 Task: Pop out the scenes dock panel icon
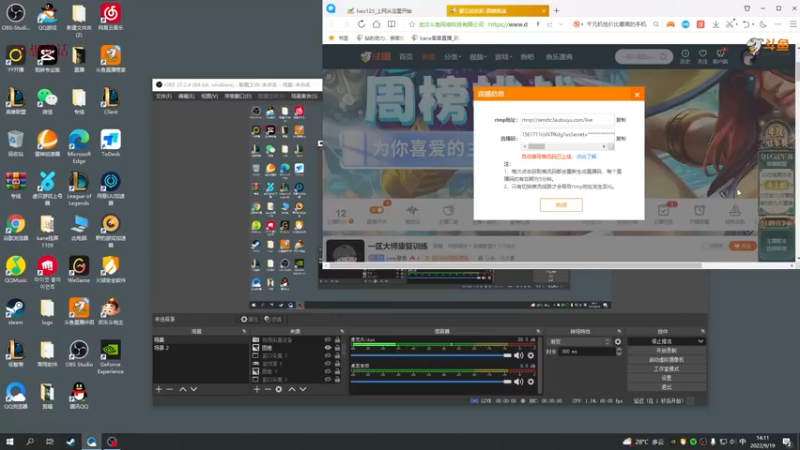(244, 331)
